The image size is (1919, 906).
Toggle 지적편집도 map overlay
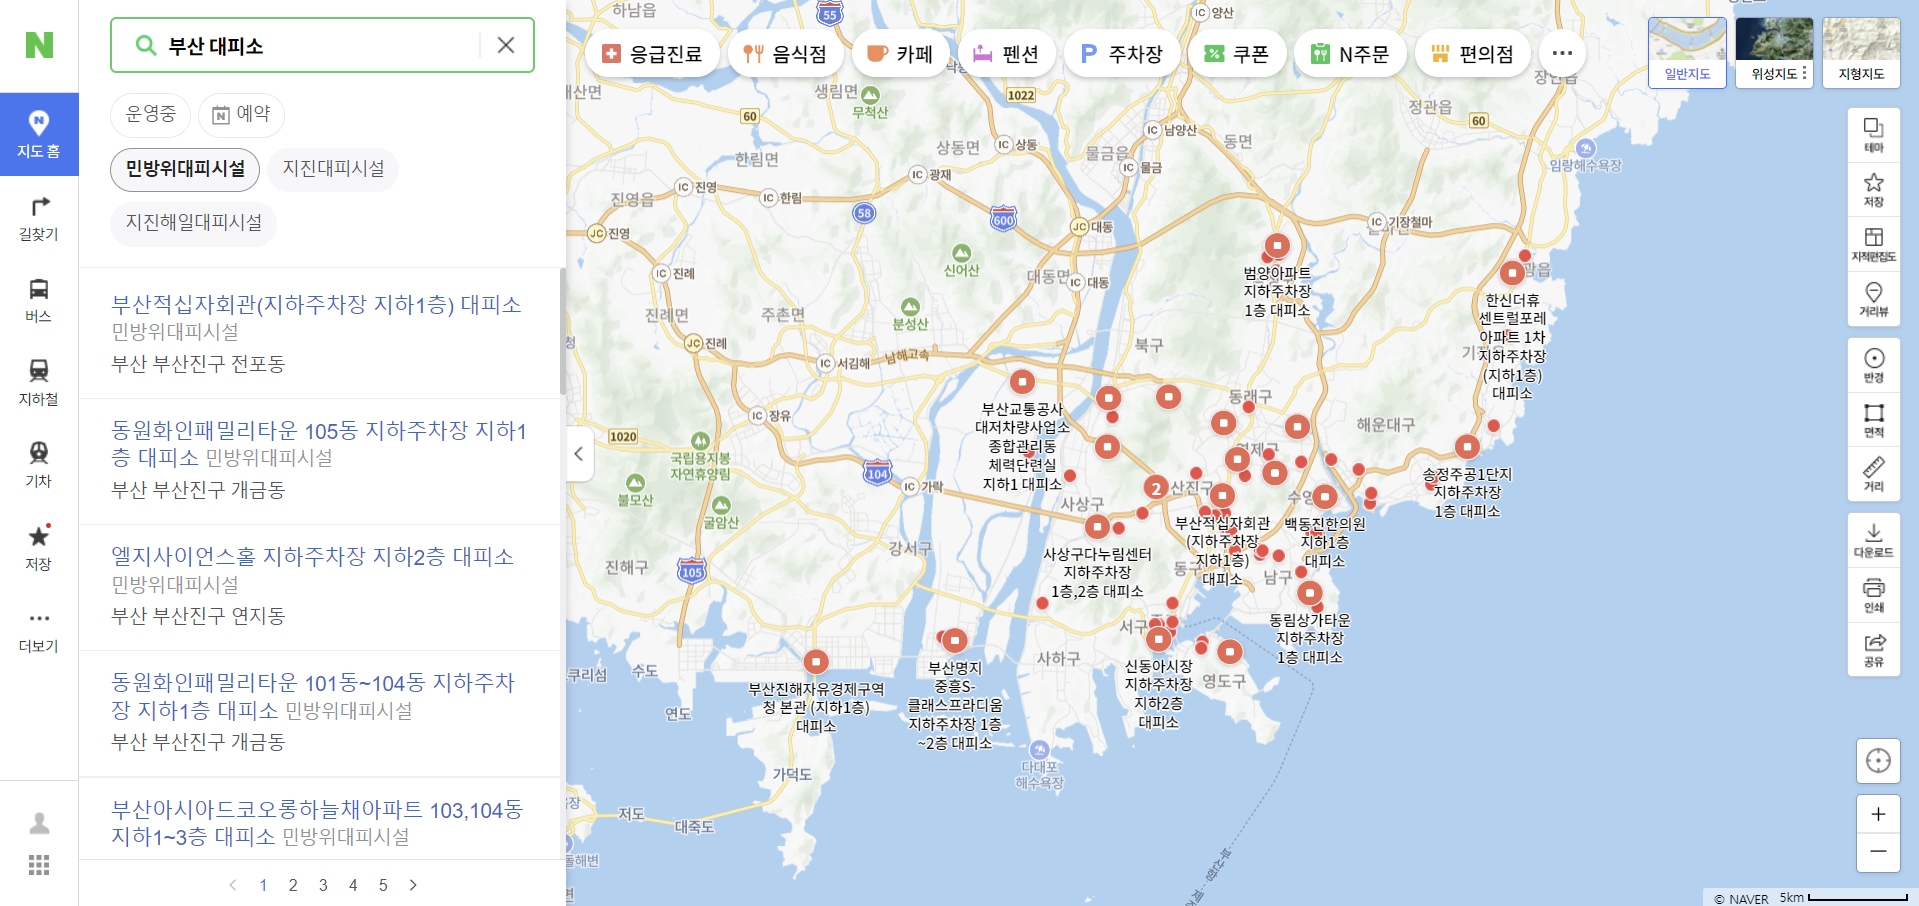click(x=1874, y=244)
